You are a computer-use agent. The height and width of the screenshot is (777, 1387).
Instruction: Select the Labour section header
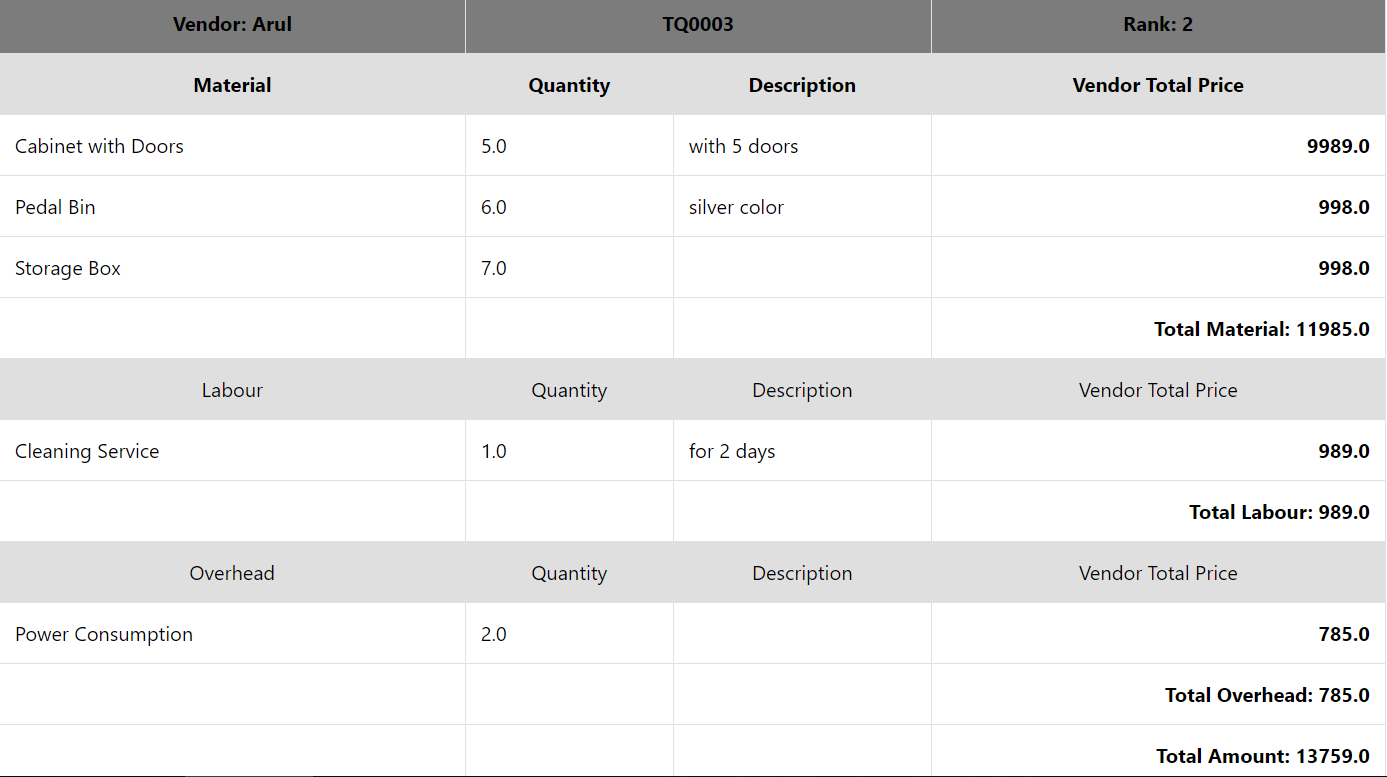pyautogui.click(x=232, y=391)
